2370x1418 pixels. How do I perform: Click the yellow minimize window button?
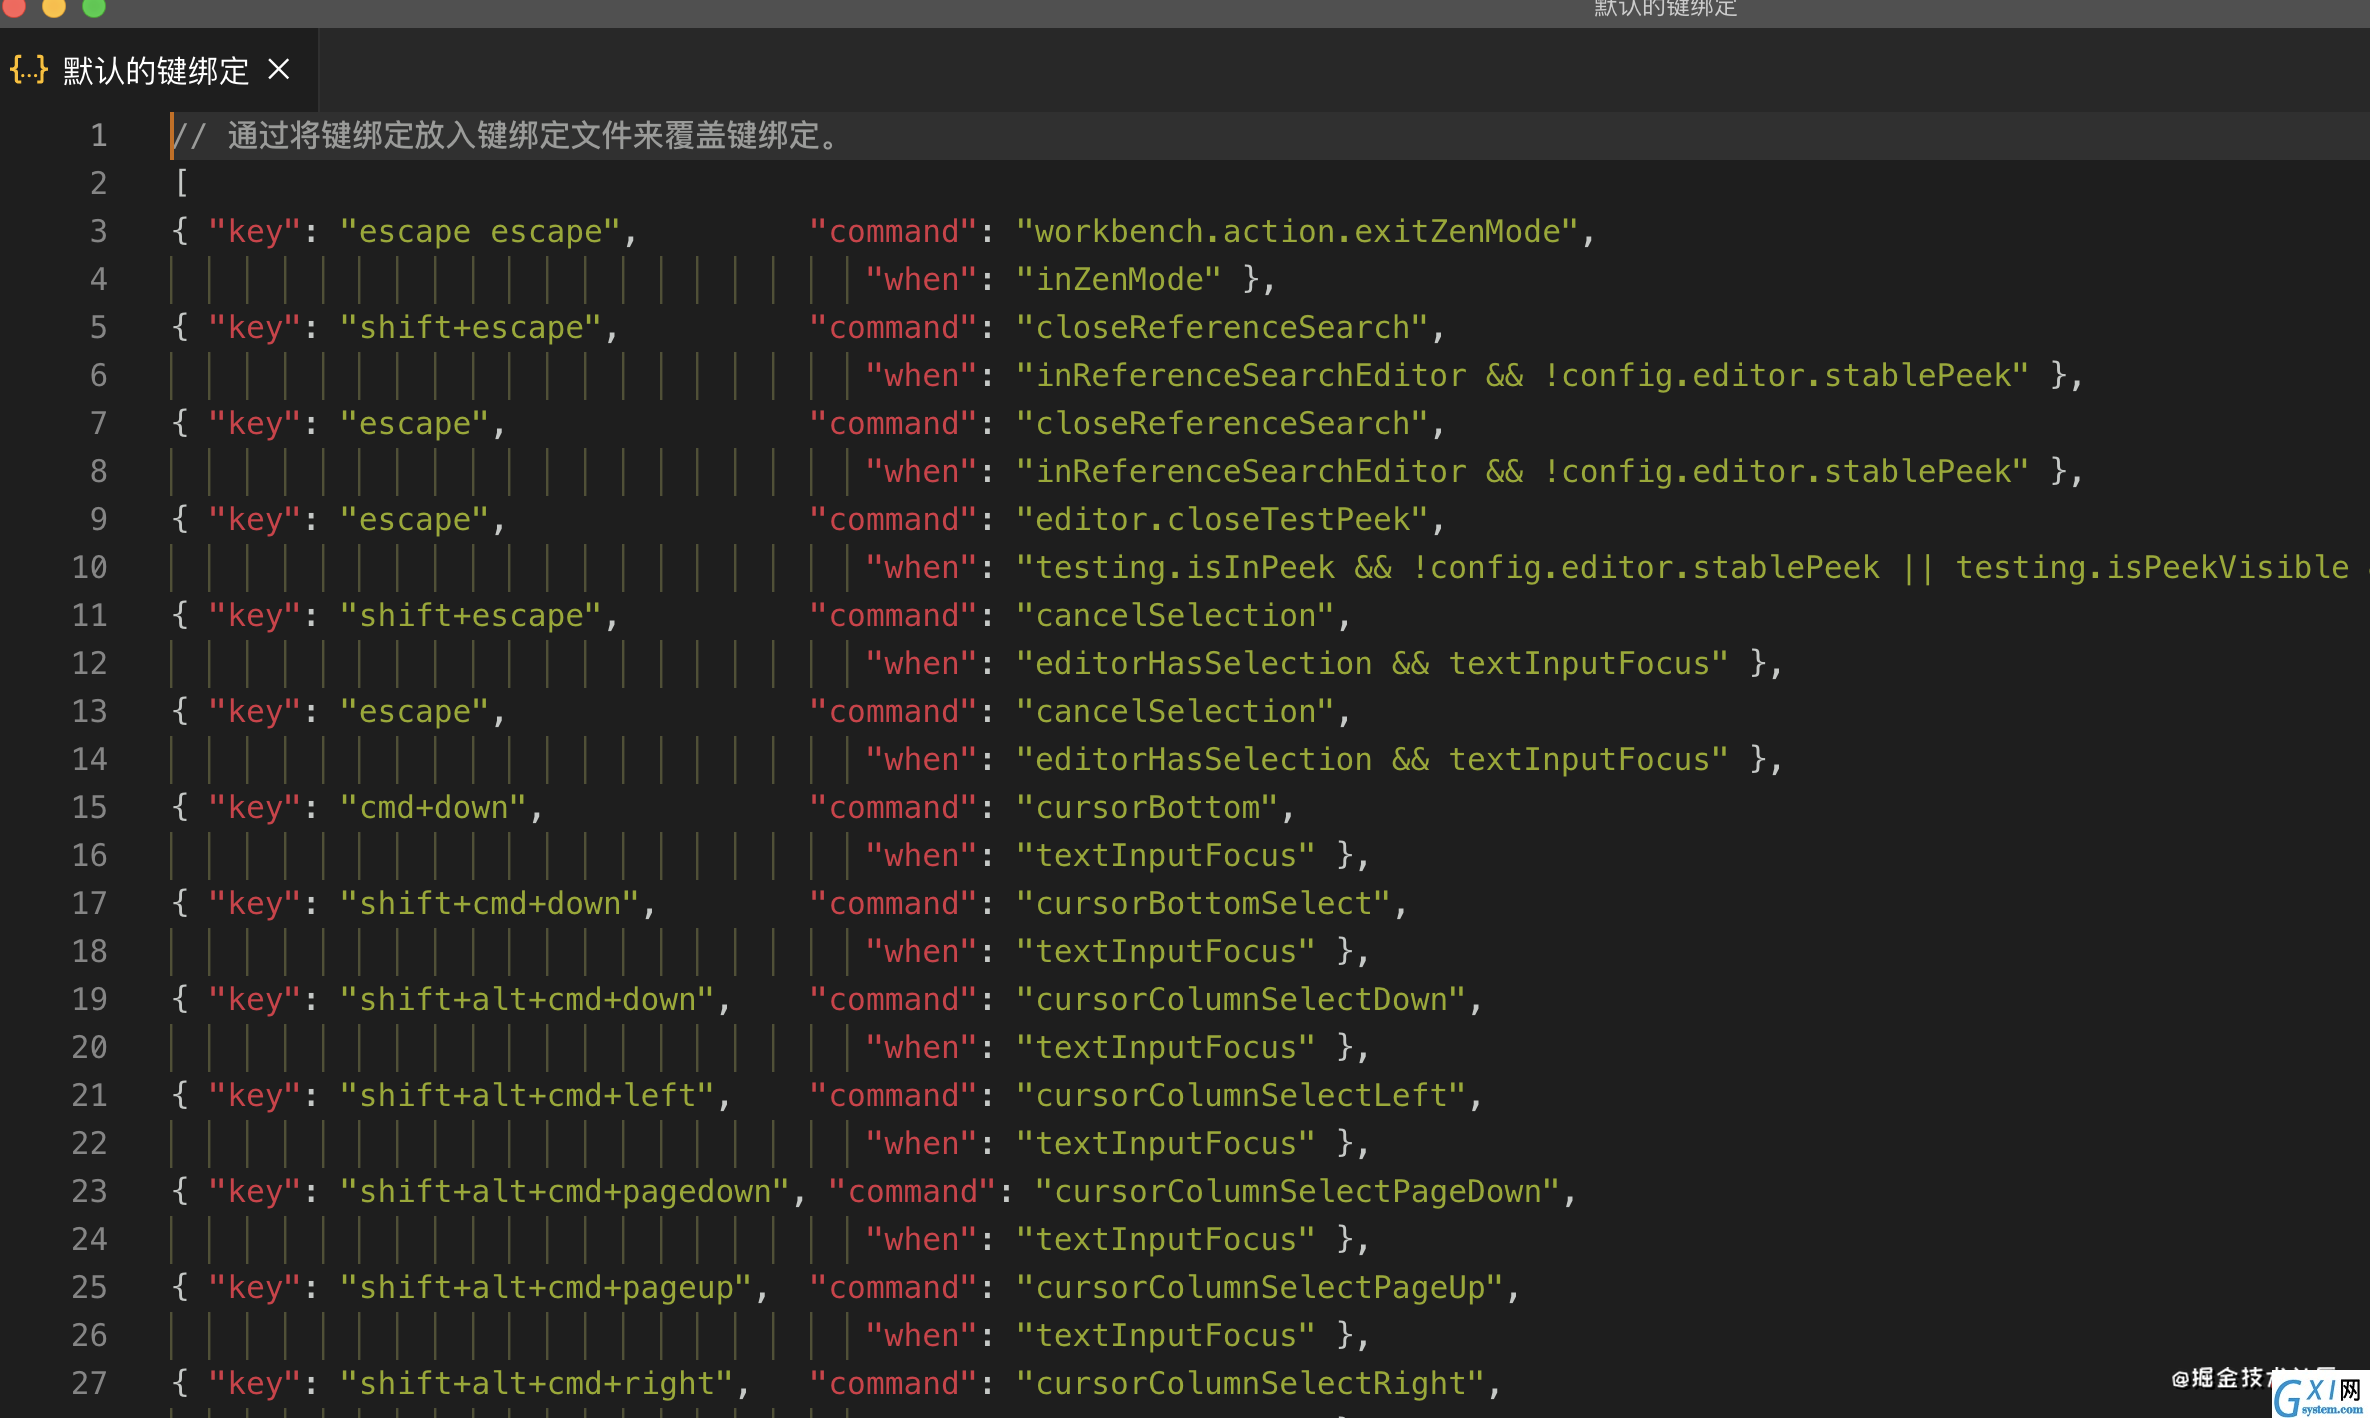tap(54, 7)
